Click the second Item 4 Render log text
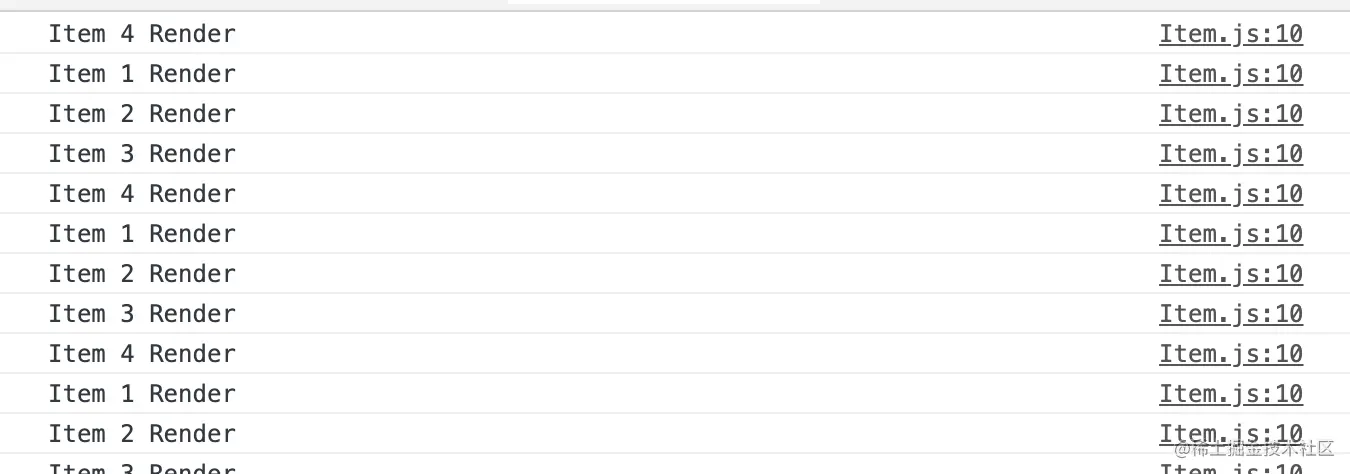 click(x=142, y=194)
